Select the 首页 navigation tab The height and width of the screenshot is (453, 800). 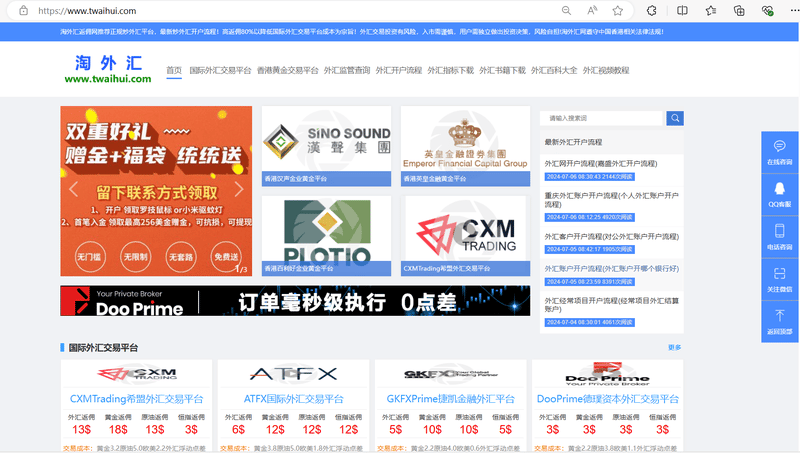174,70
